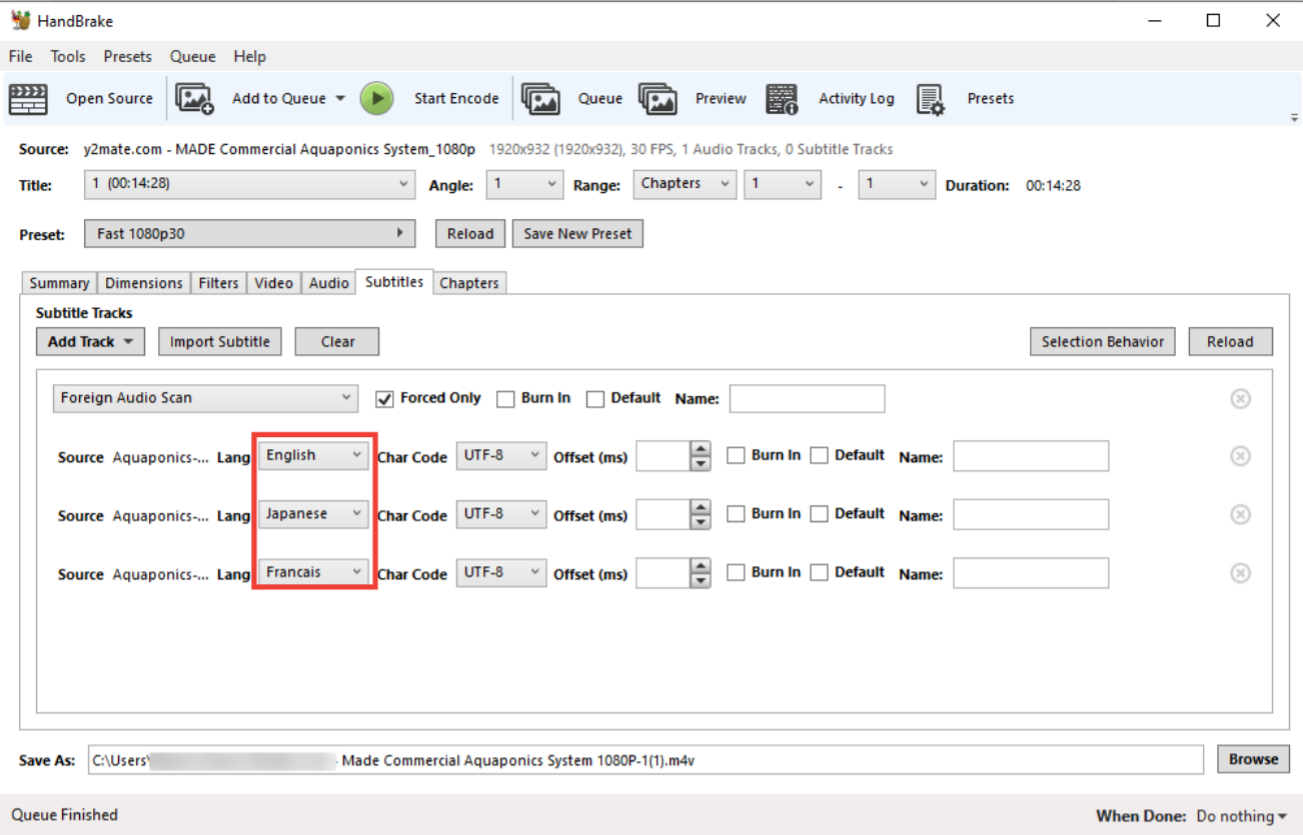1303x835 pixels.
Task: Open the Presets menu in the menu bar
Action: coord(128,57)
